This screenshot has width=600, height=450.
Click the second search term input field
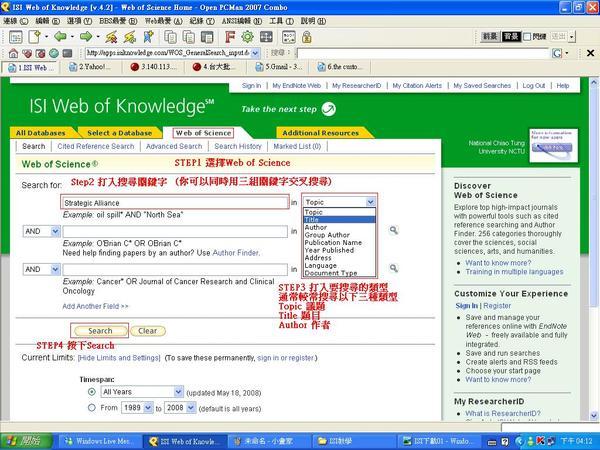click(175, 231)
